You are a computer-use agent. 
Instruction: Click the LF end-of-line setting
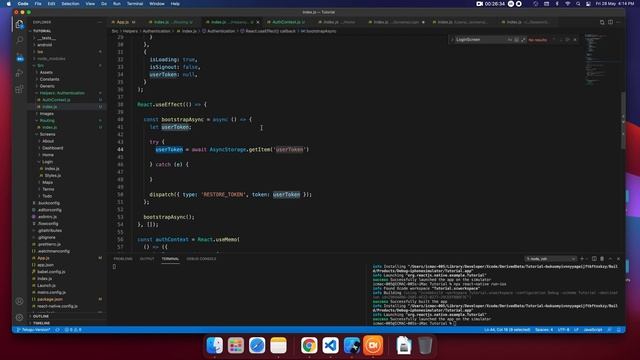576,329
